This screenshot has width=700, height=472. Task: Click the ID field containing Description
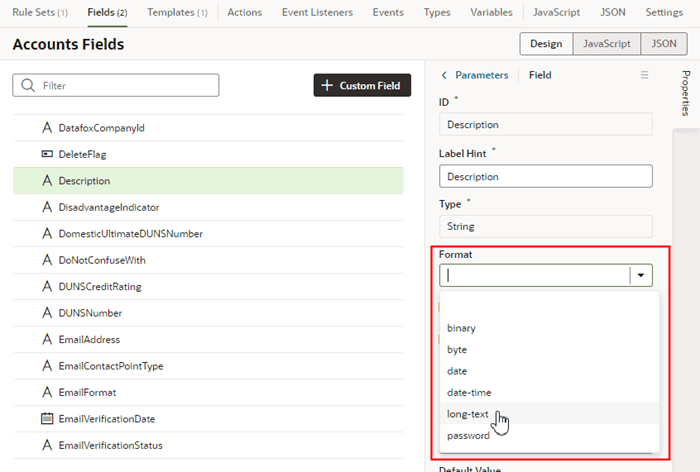[x=546, y=125]
